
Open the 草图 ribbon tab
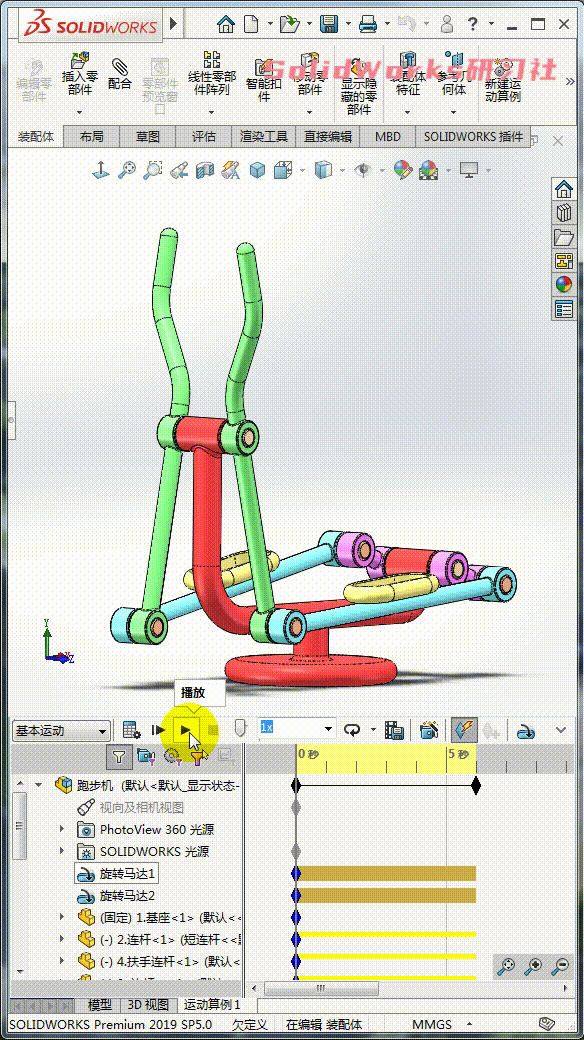147,137
